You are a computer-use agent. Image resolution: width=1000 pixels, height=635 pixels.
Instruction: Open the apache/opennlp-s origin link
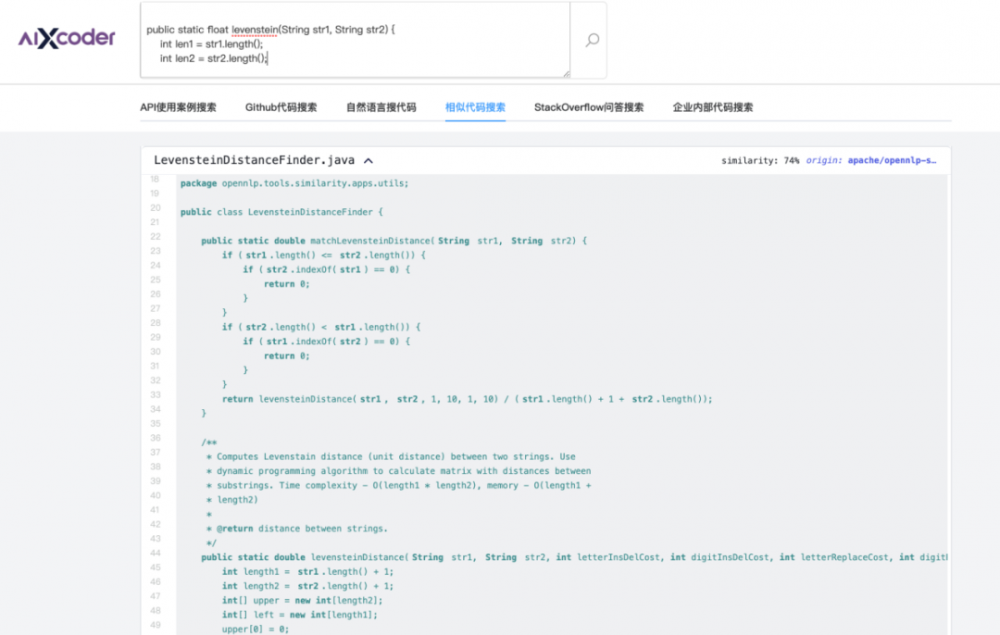[893, 160]
